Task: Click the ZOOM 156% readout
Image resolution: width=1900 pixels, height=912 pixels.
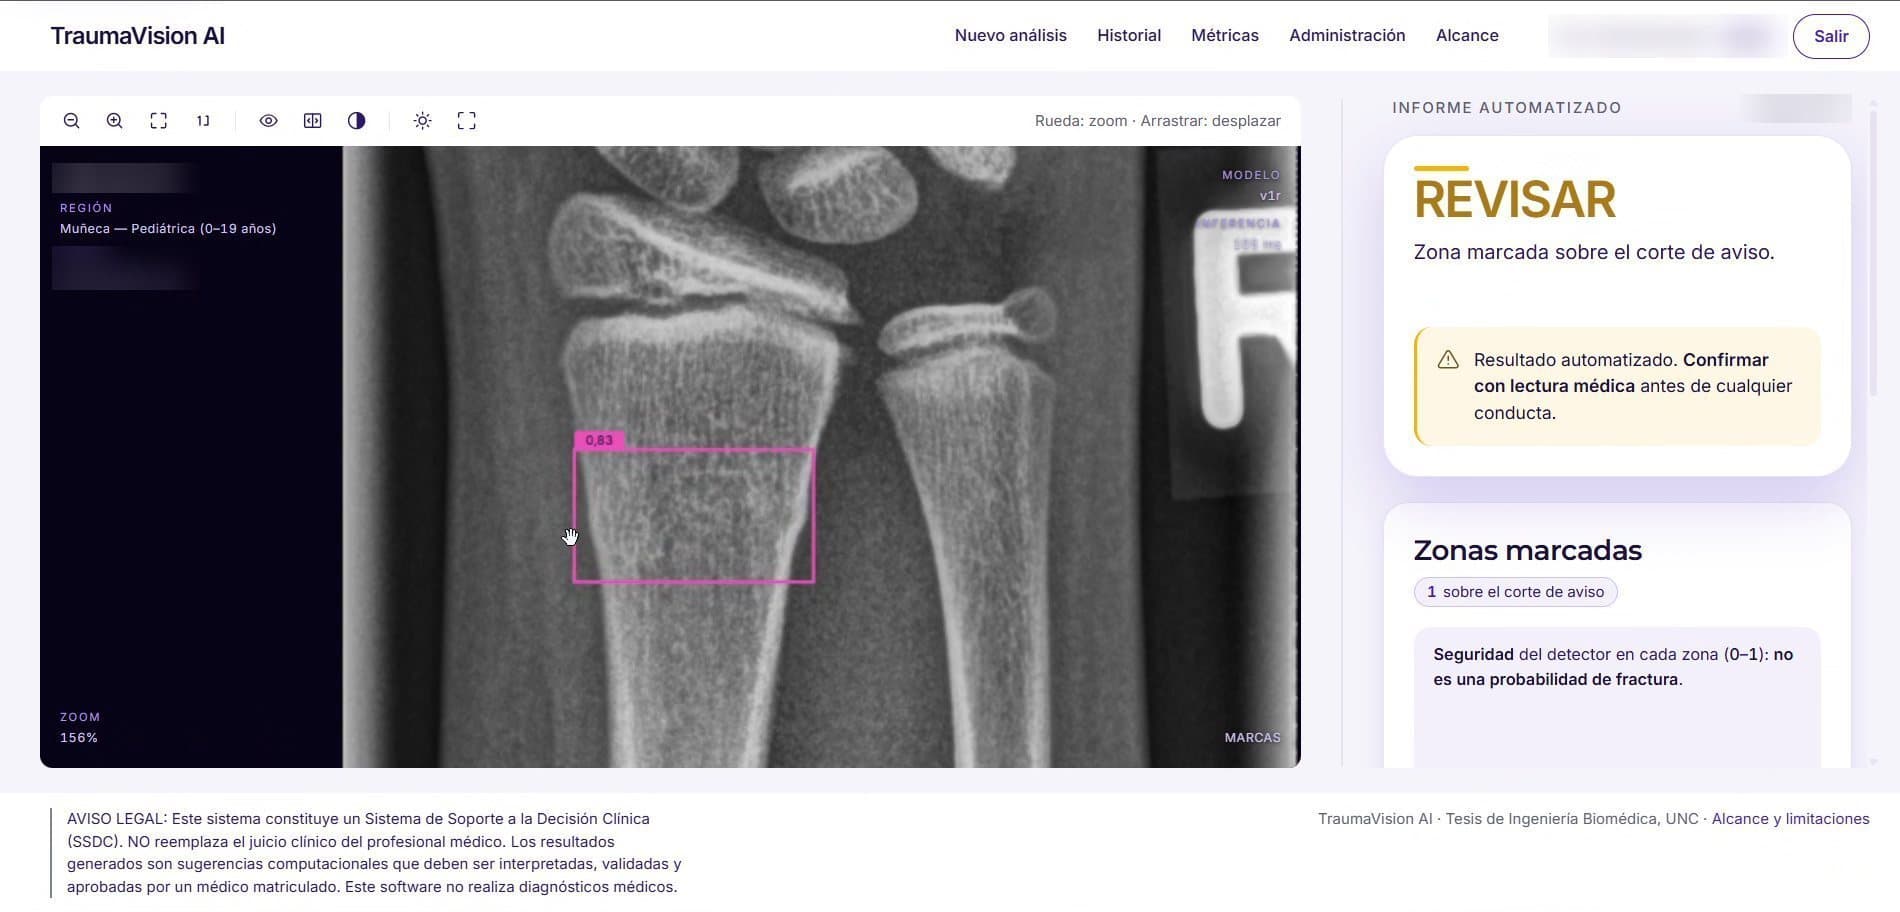Action: (x=79, y=728)
